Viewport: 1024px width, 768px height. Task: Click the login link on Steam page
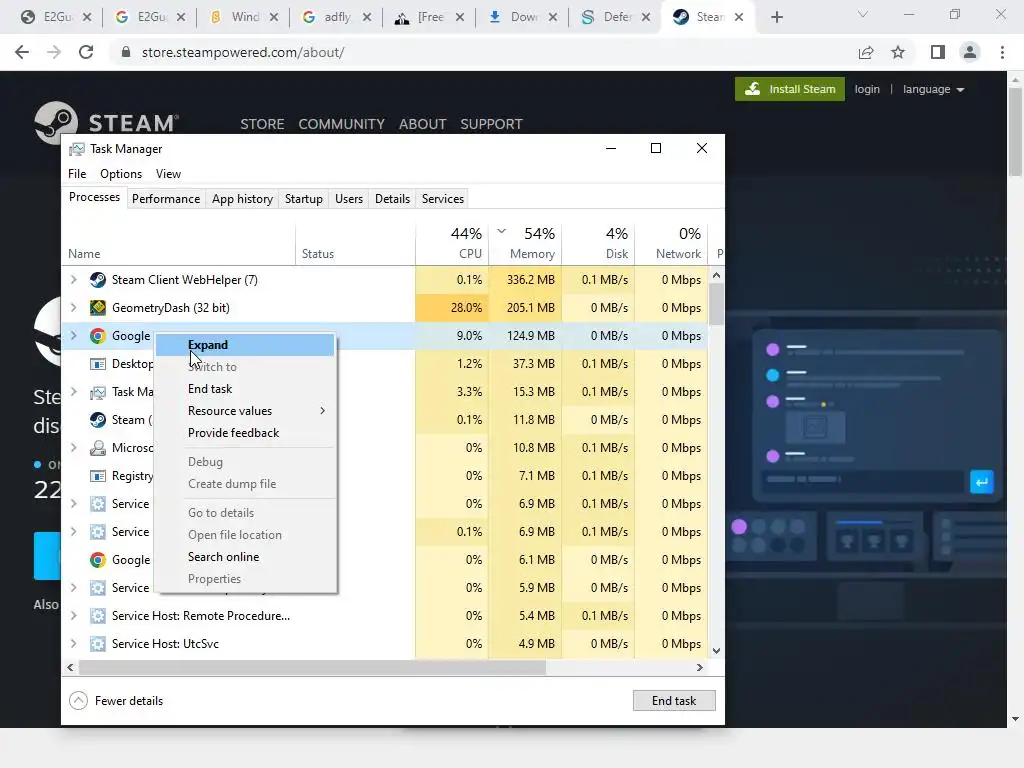pyautogui.click(x=867, y=89)
